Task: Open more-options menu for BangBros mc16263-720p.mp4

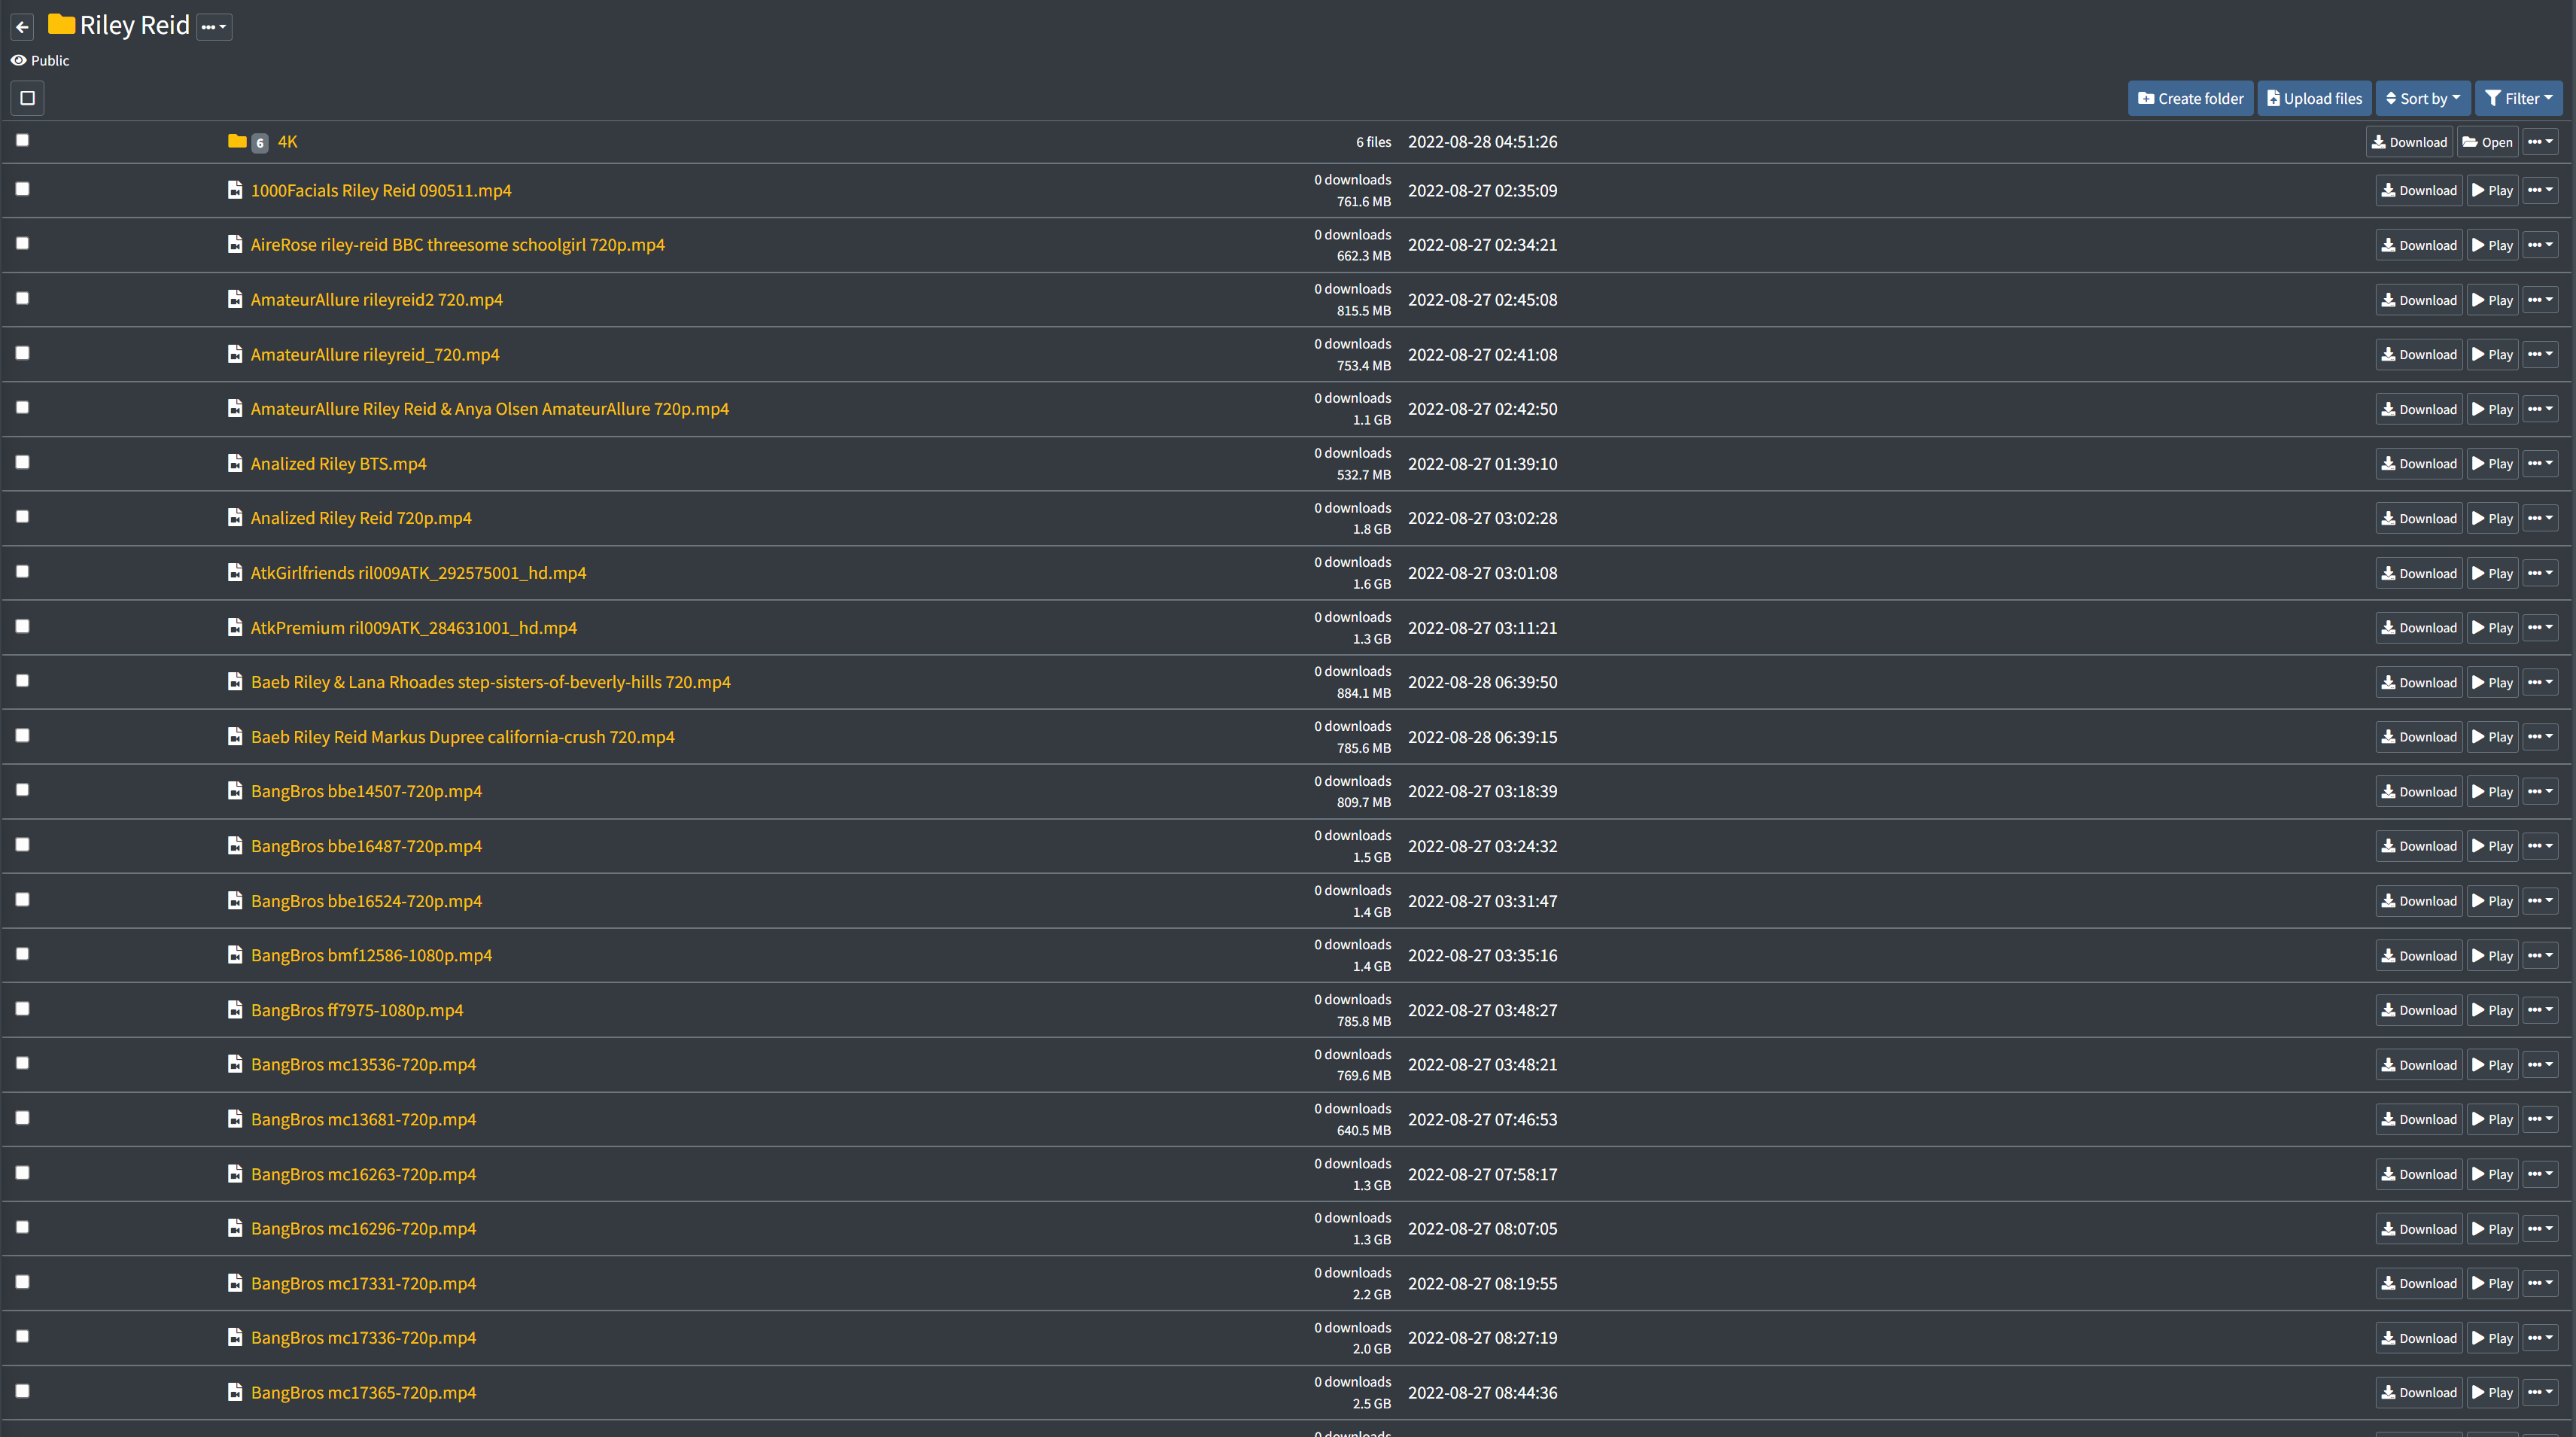Action: 2540,1174
